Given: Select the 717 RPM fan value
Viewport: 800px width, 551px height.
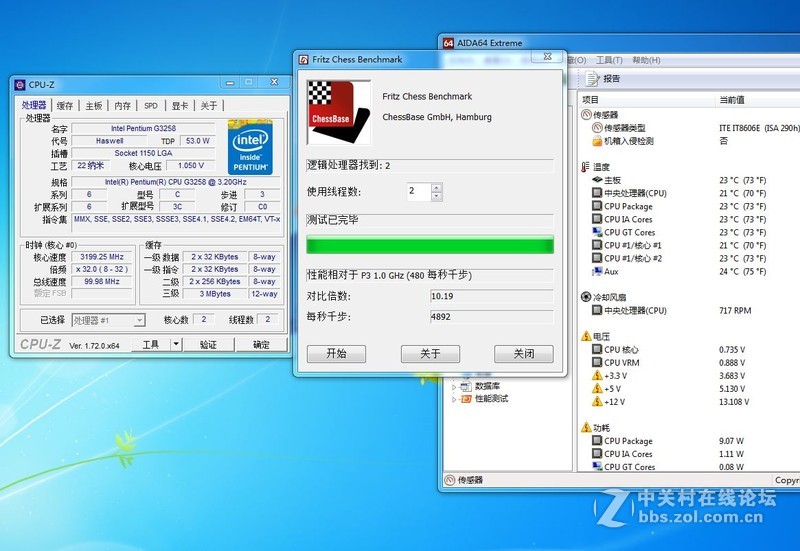Looking at the screenshot, I should [x=735, y=310].
